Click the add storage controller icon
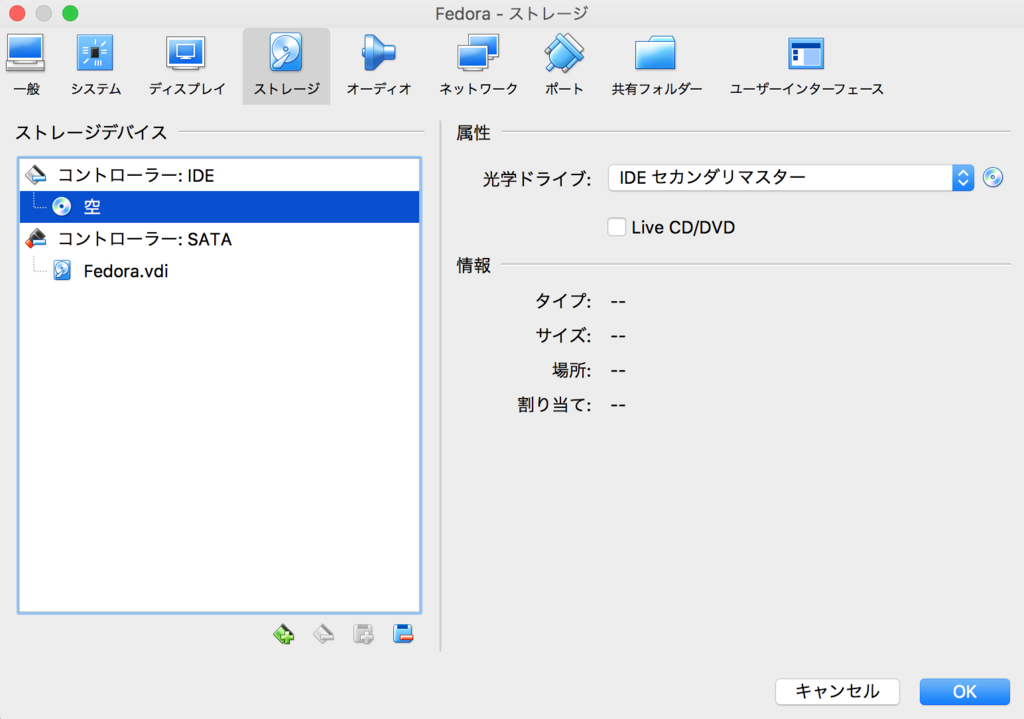Screen dimensions: 1024x719 click(283, 633)
